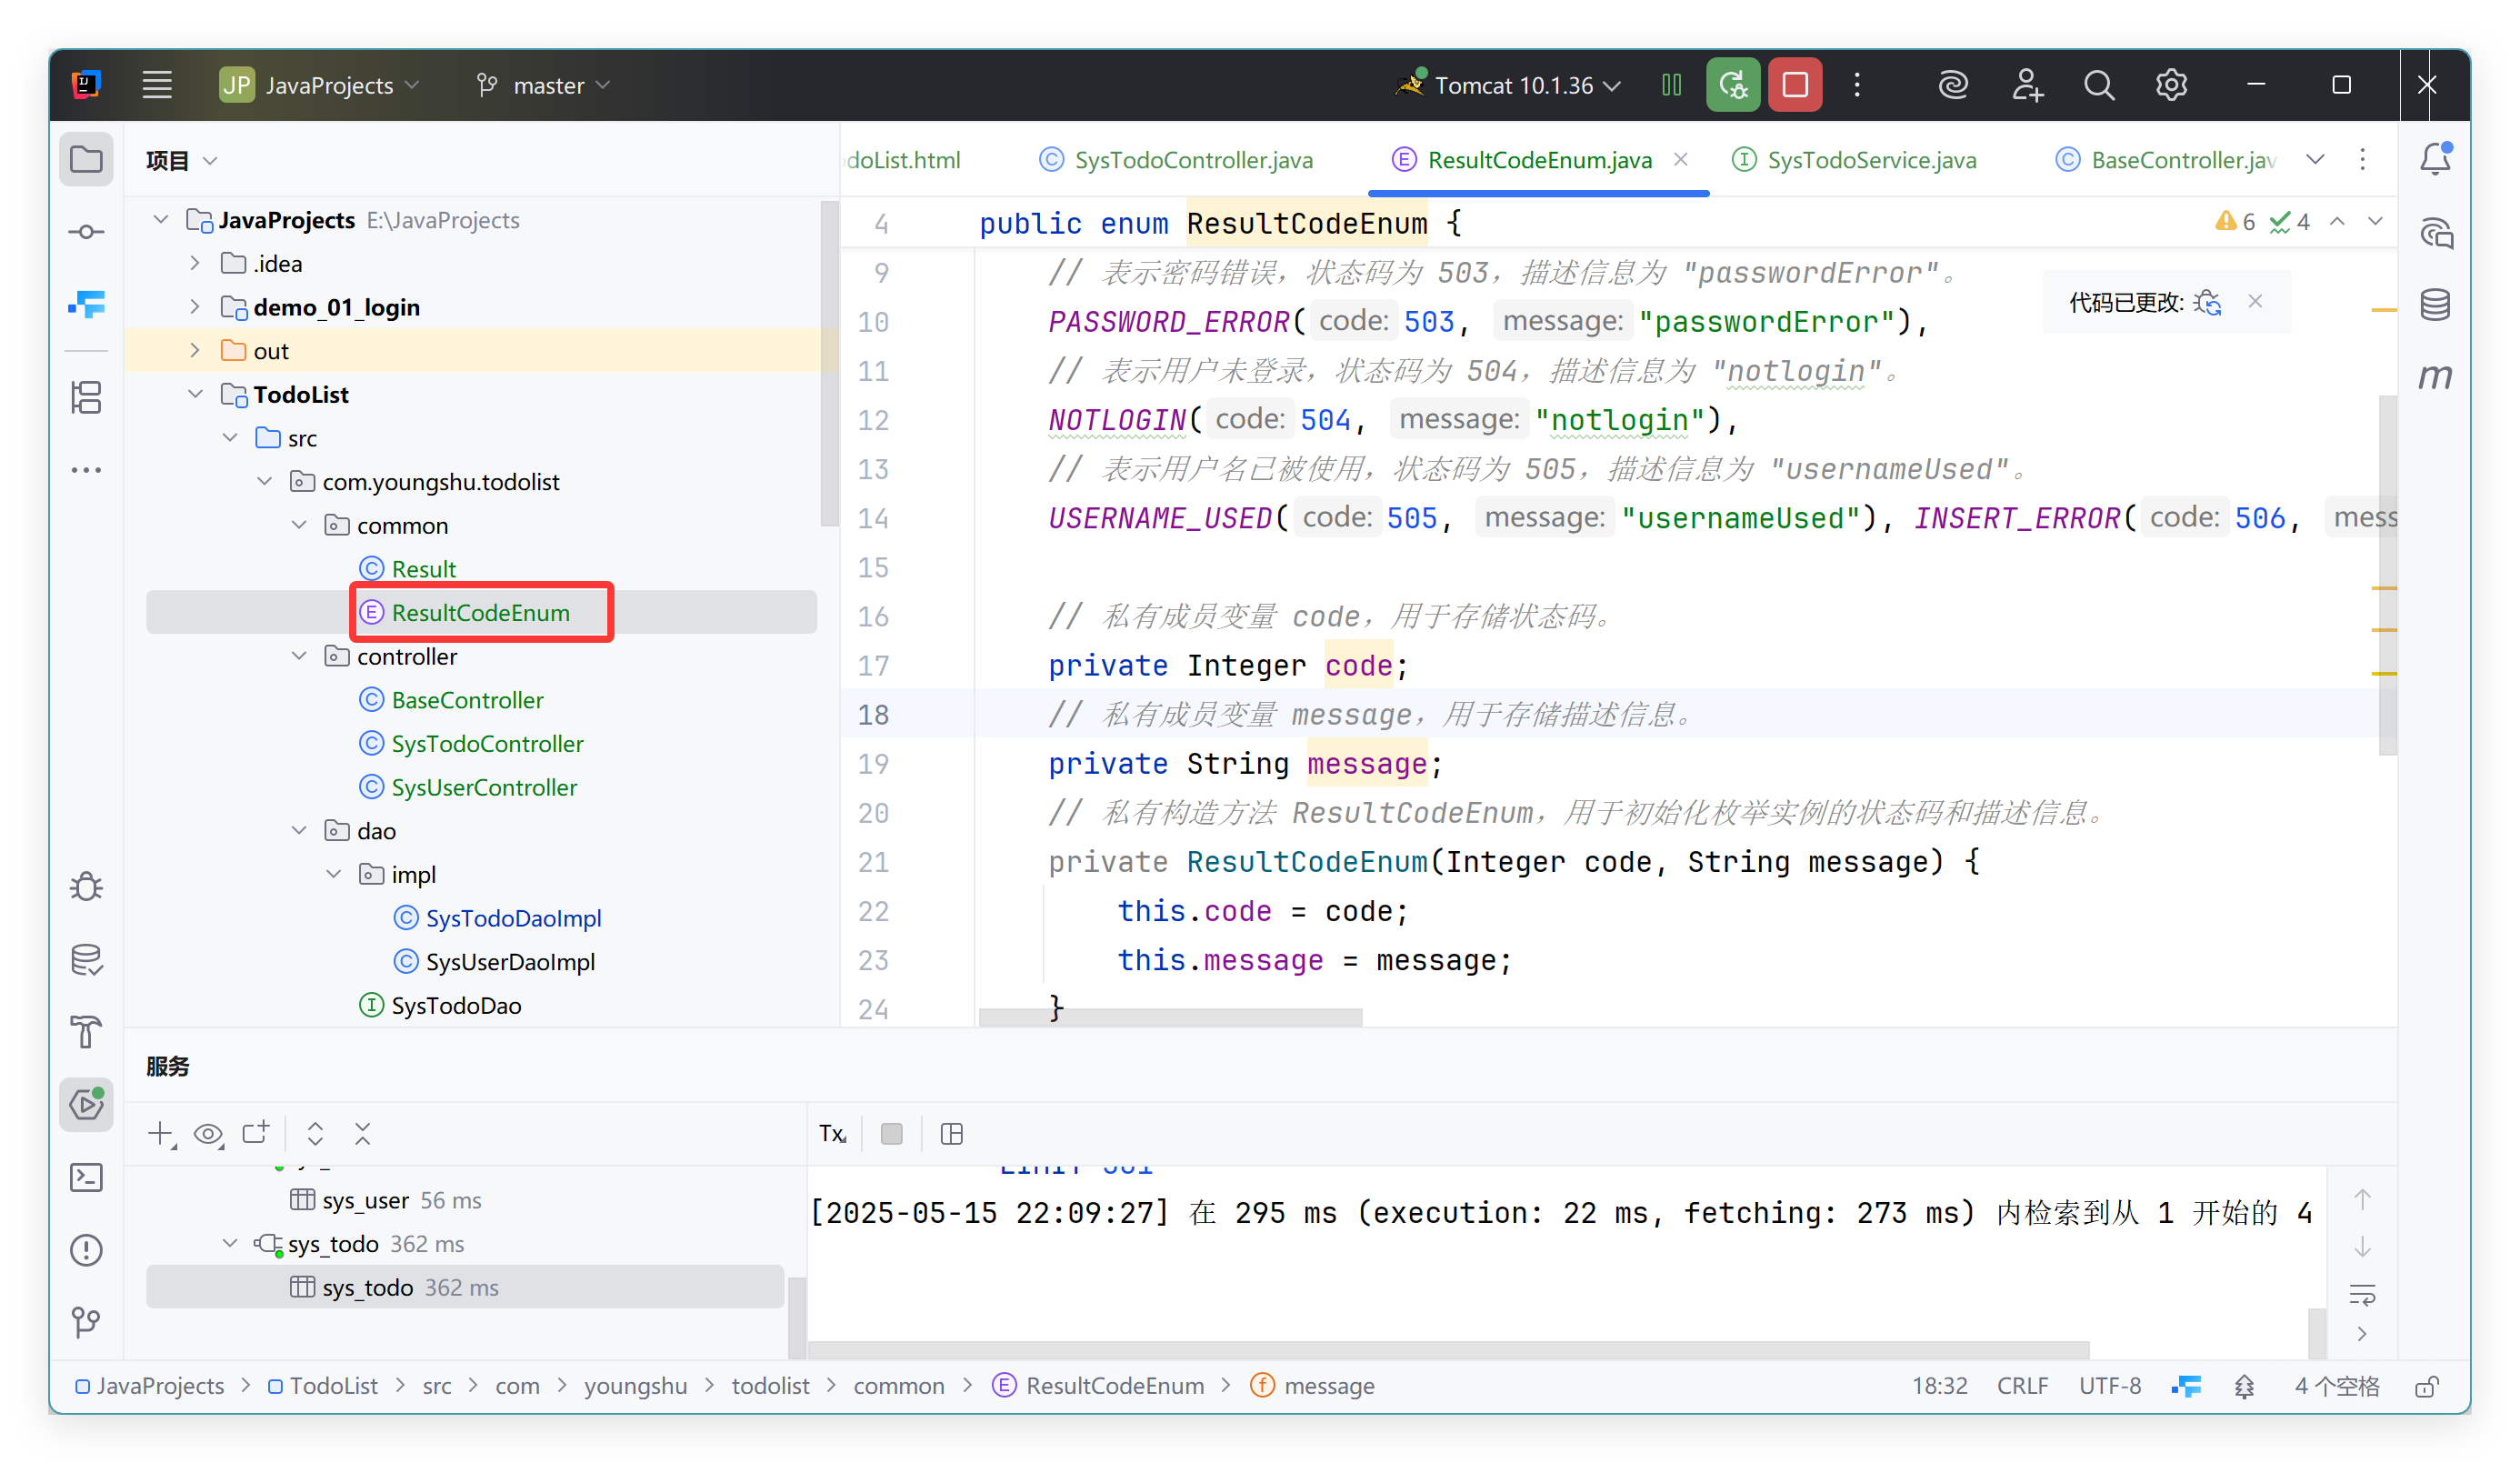Screen dimensions: 2520x1463
Task: Open the Database tool window on right sidebar
Action: coord(2435,304)
